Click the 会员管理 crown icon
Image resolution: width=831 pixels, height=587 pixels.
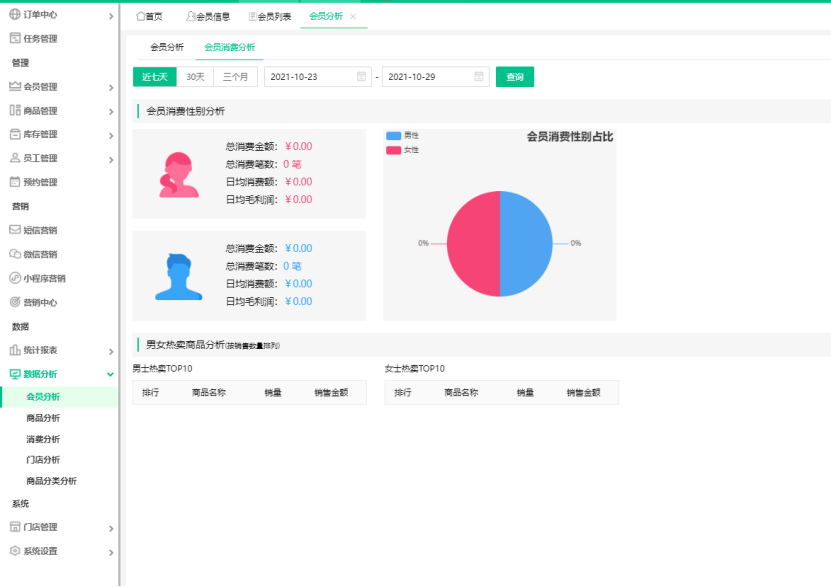click(15, 86)
